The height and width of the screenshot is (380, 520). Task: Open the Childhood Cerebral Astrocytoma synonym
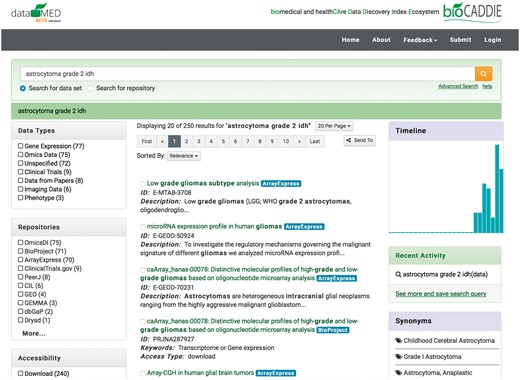pyautogui.click(x=449, y=340)
